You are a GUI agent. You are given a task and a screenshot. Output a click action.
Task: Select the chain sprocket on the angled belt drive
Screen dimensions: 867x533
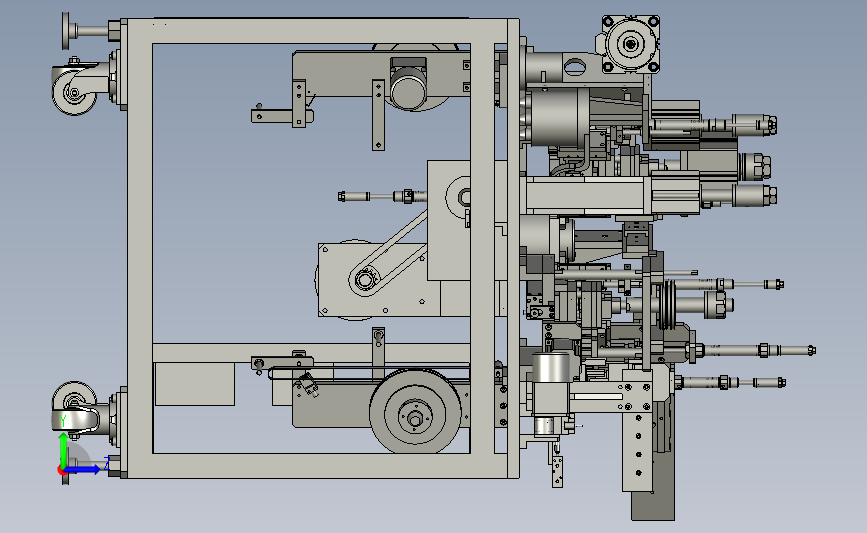pos(364,280)
